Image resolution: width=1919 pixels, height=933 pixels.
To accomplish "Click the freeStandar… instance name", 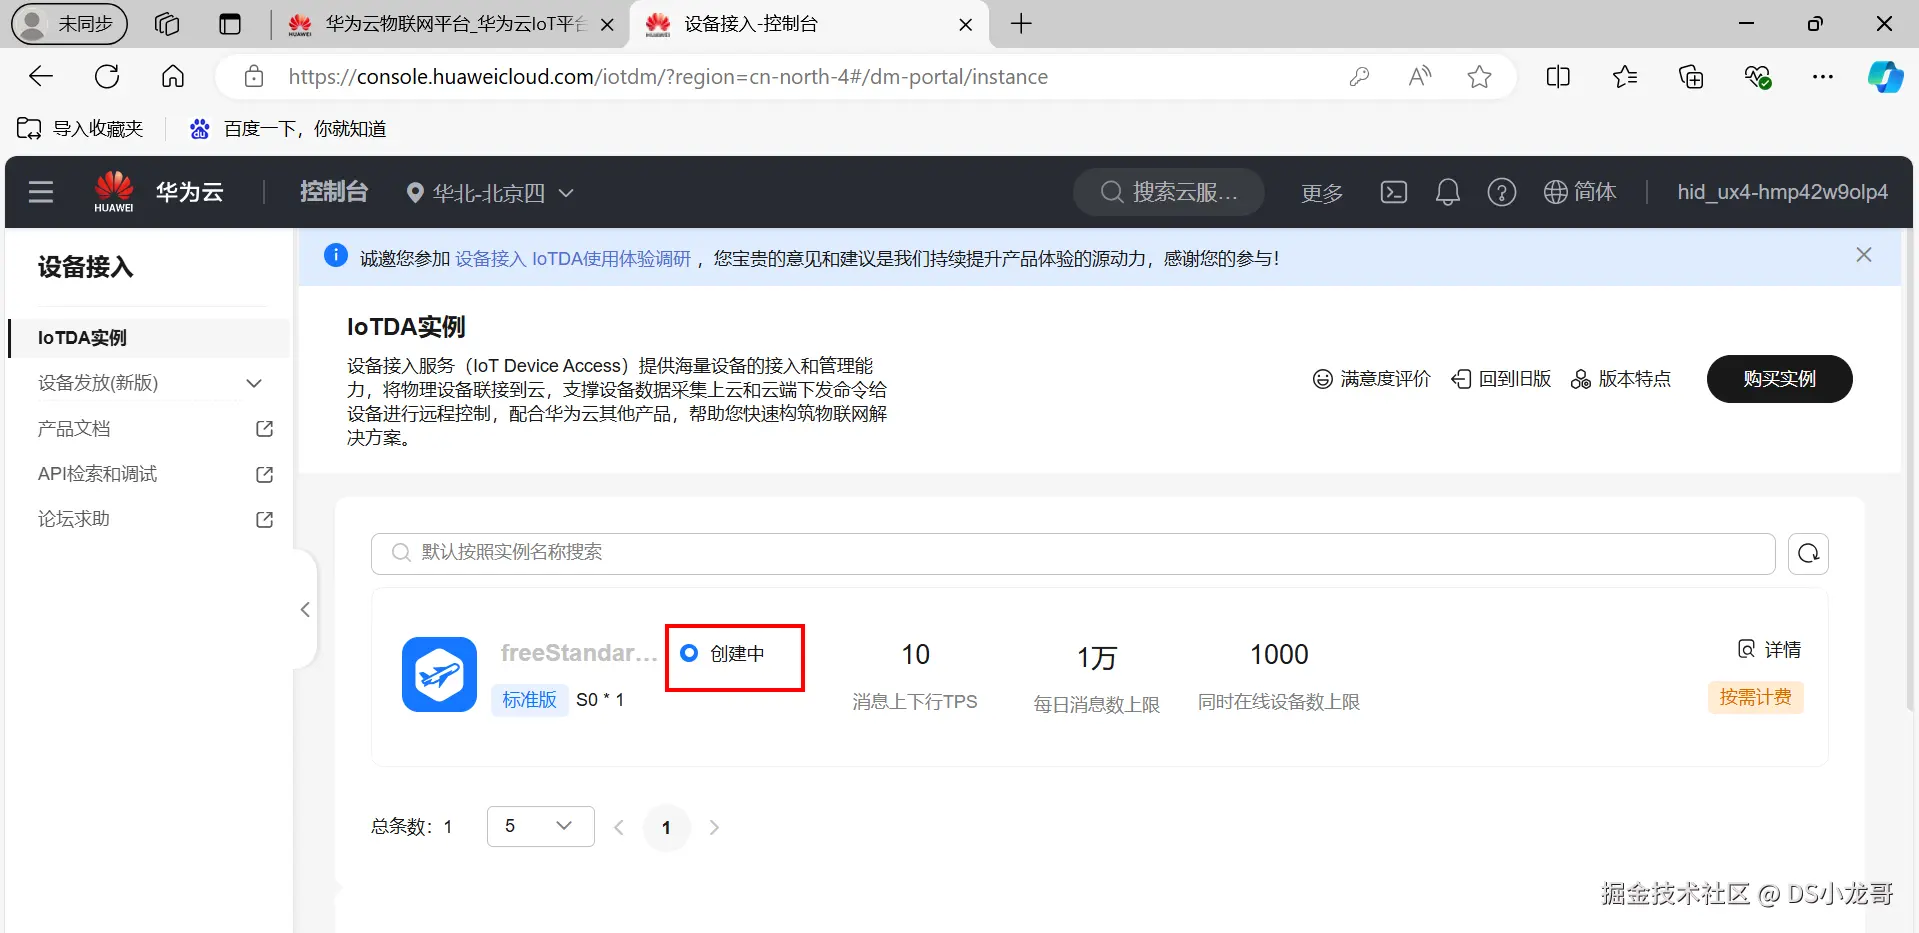I will [579, 653].
